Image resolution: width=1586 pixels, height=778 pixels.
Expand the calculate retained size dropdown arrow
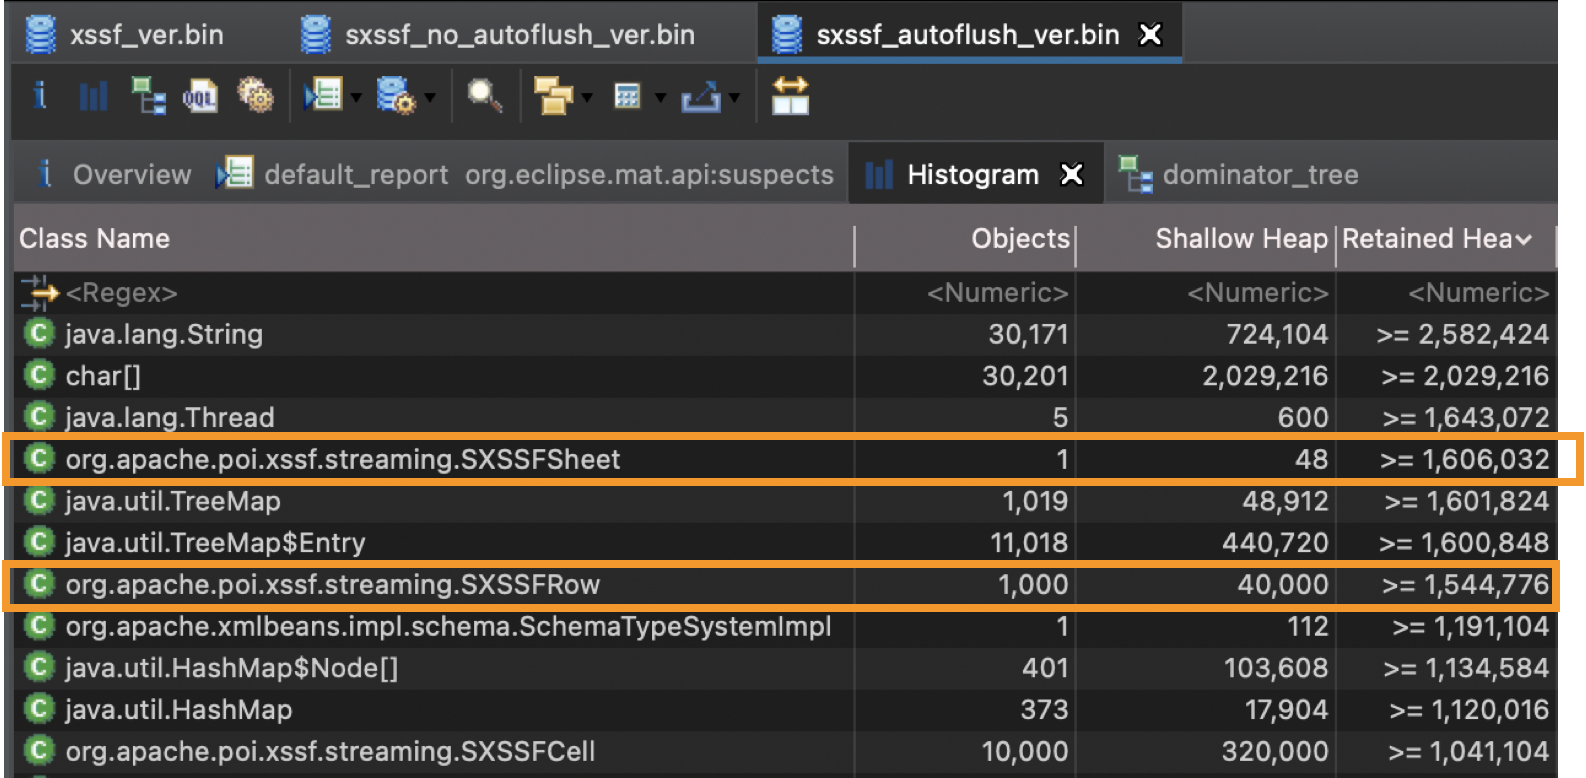tap(660, 98)
